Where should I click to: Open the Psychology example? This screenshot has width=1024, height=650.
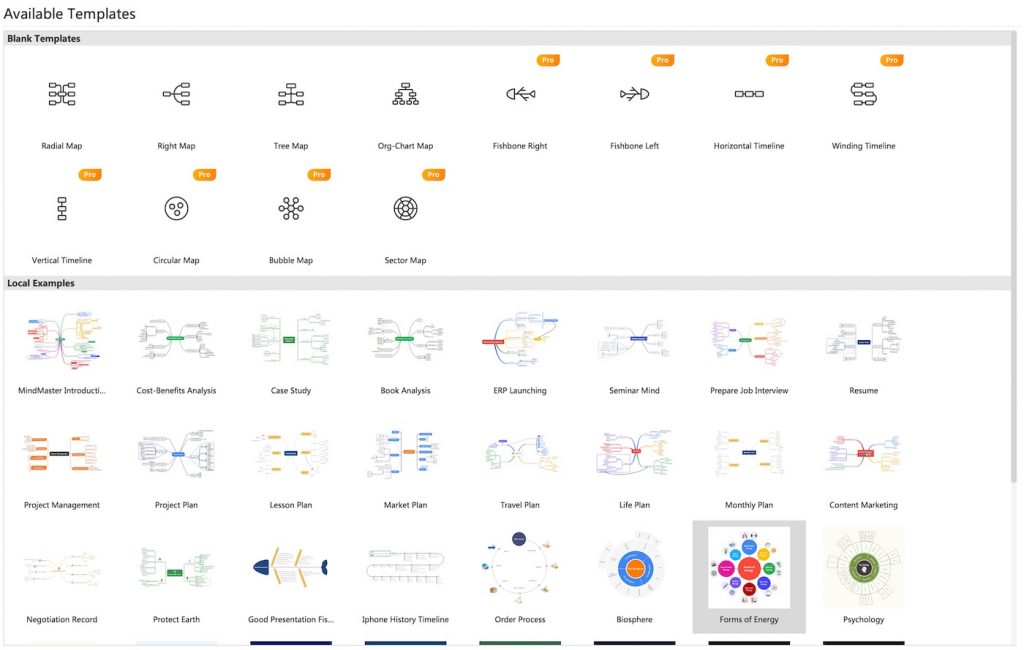(x=862, y=567)
